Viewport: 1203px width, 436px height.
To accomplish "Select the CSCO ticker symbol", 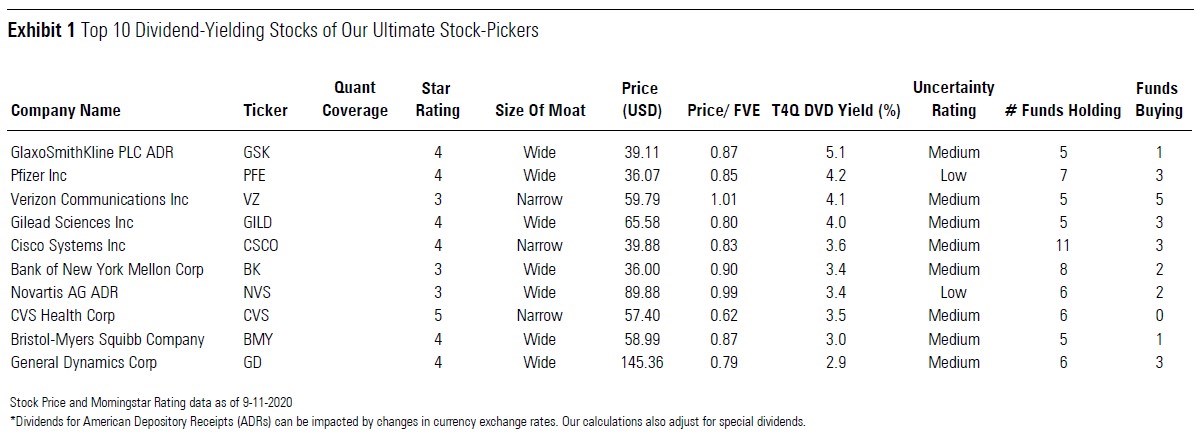I will (x=261, y=246).
